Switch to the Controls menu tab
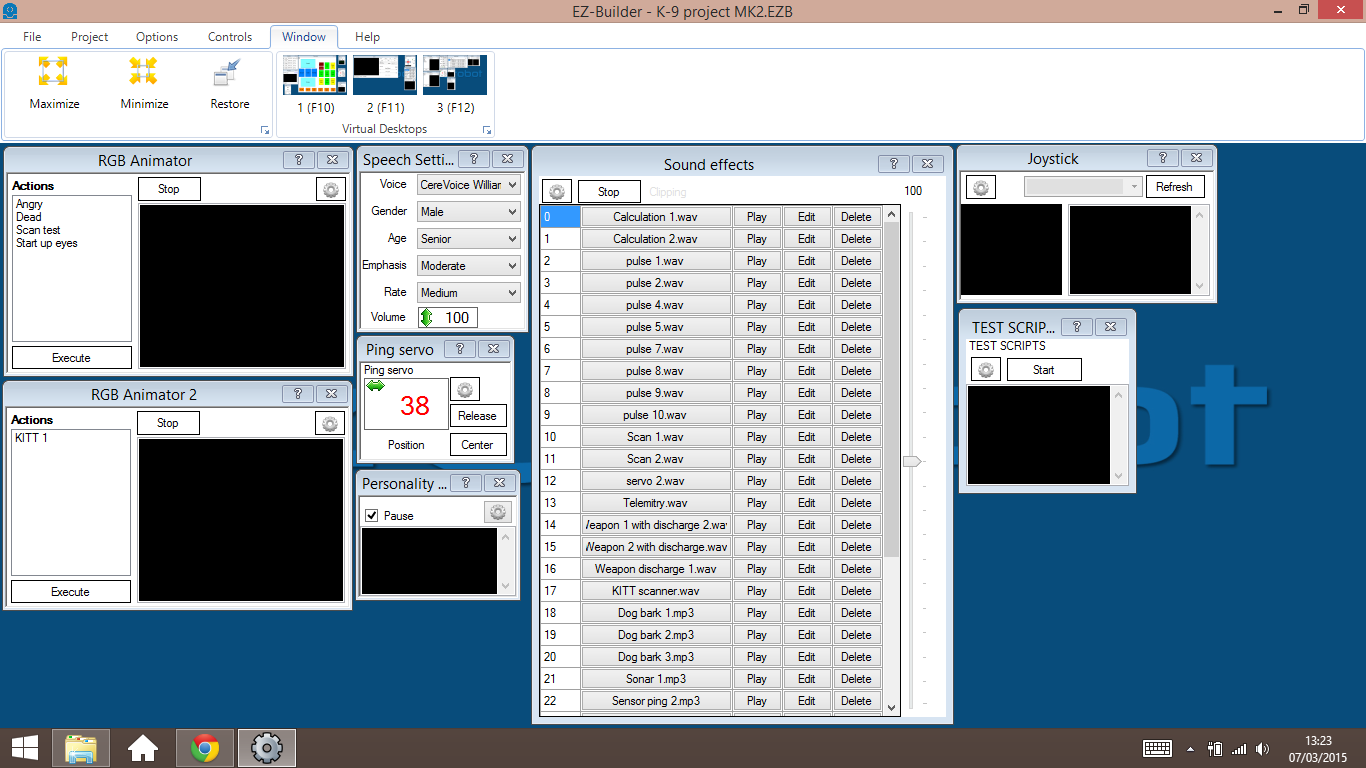 coord(229,36)
